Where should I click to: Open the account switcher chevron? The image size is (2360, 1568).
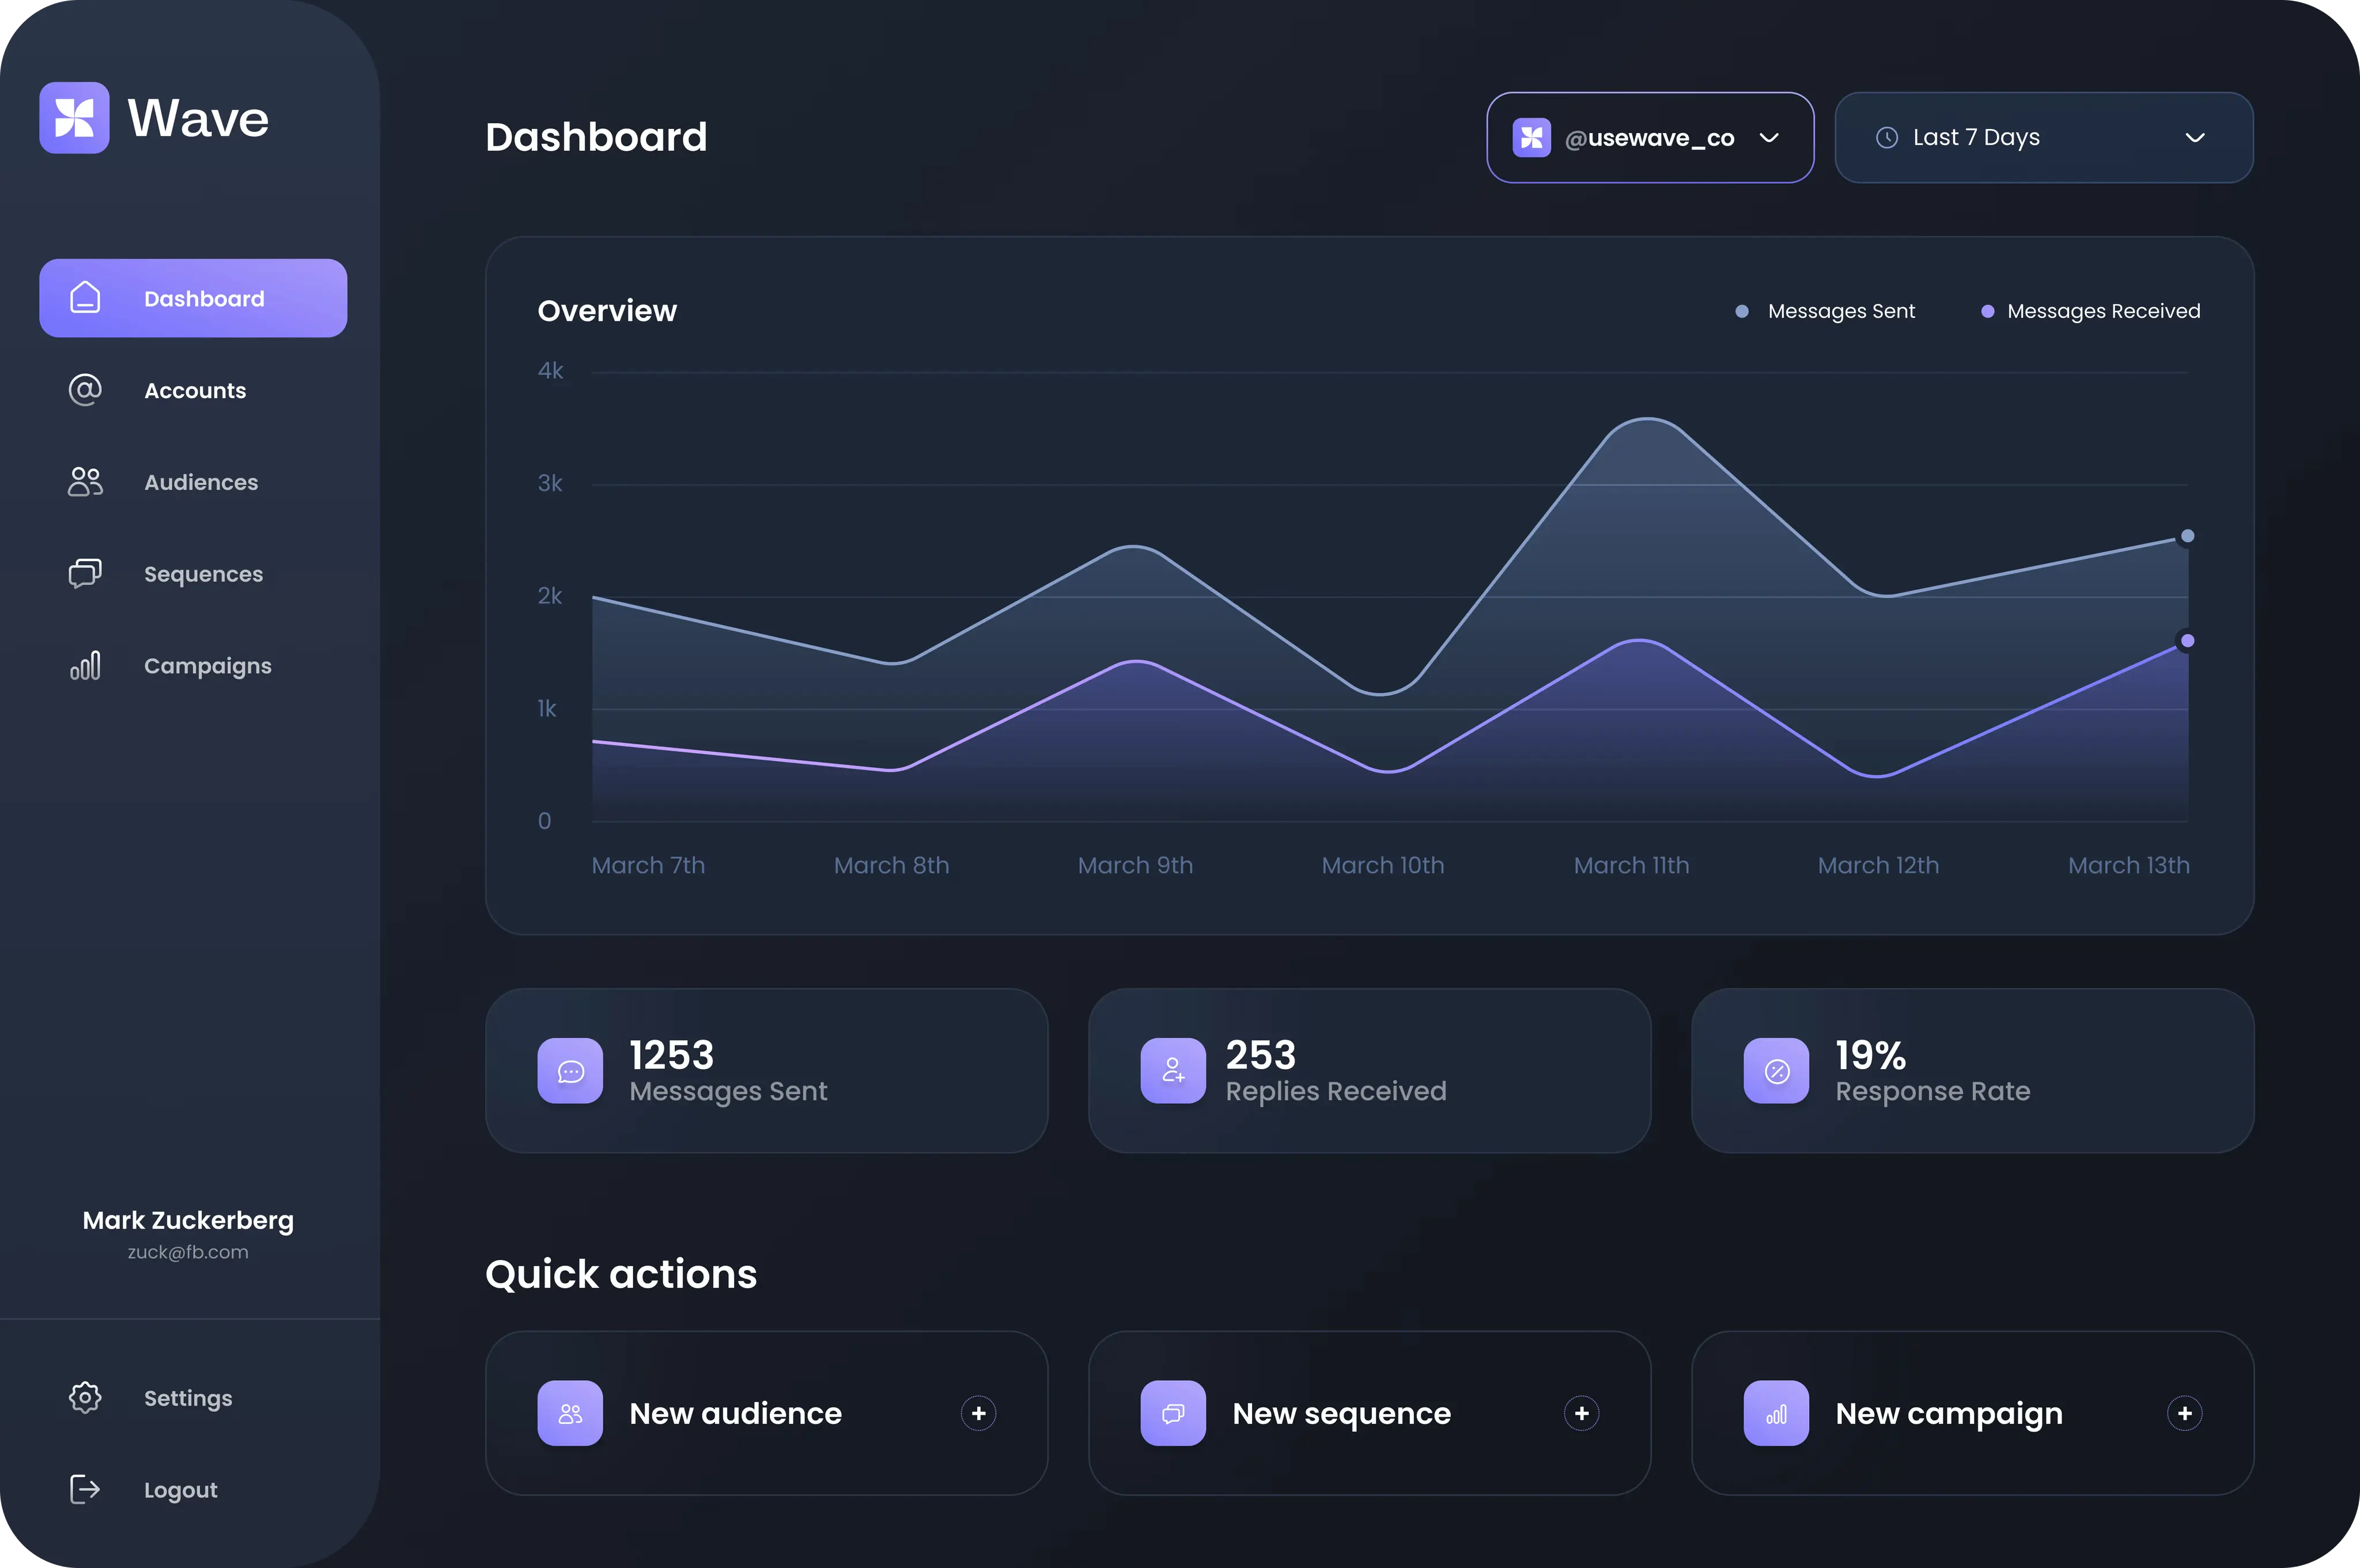click(x=1768, y=138)
